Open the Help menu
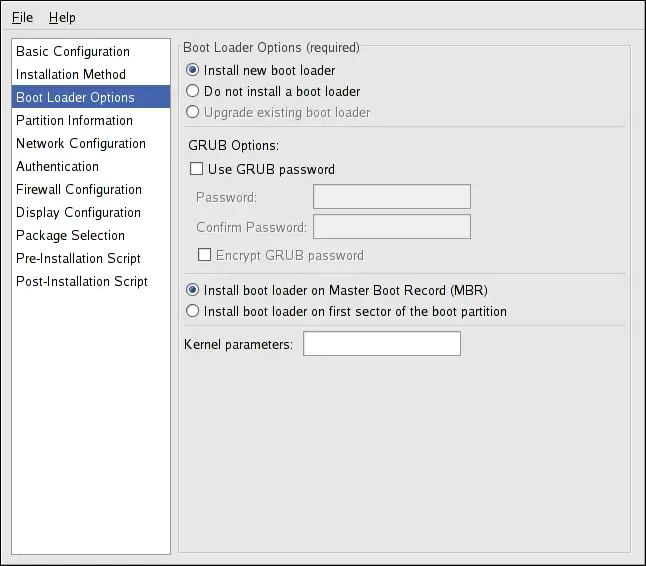The width and height of the screenshot is (646, 566). tap(62, 17)
